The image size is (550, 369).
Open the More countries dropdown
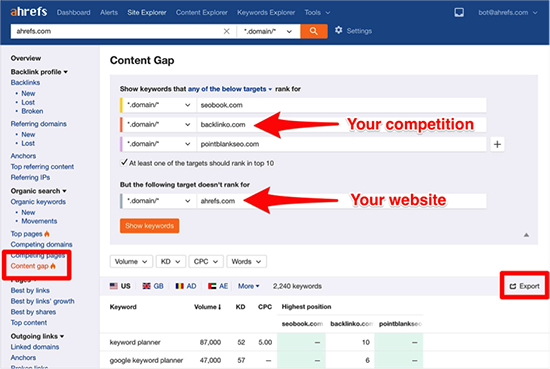(249, 286)
